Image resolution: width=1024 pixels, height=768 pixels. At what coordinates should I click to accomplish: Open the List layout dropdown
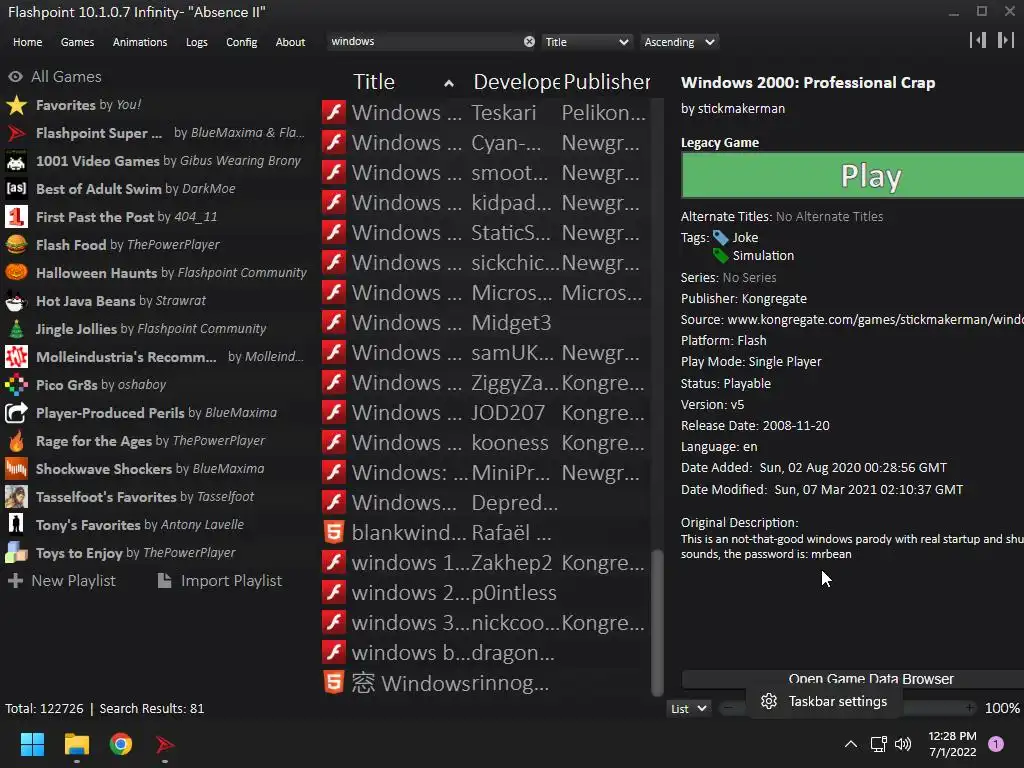(x=688, y=709)
